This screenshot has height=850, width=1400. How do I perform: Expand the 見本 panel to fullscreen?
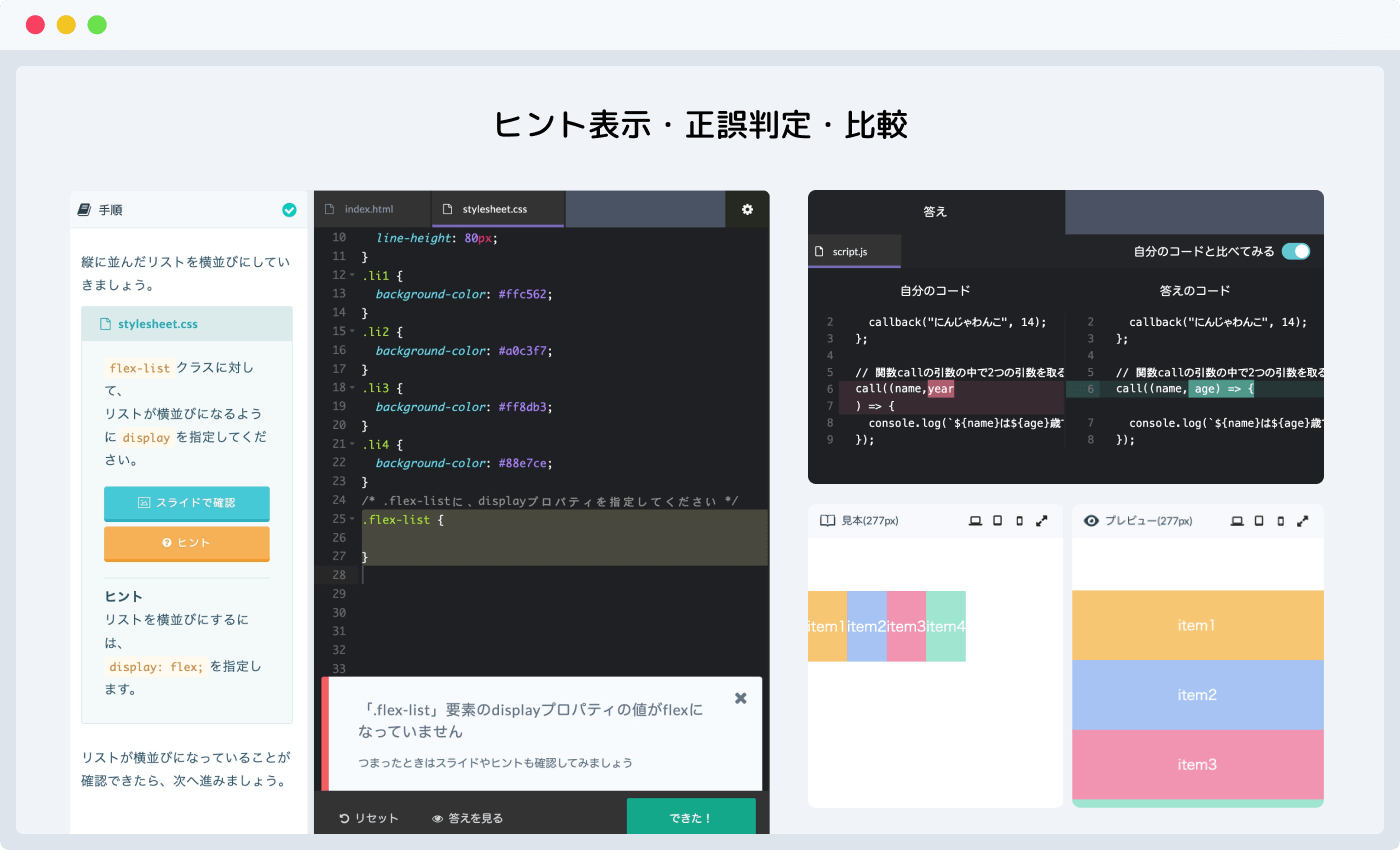(x=1043, y=520)
